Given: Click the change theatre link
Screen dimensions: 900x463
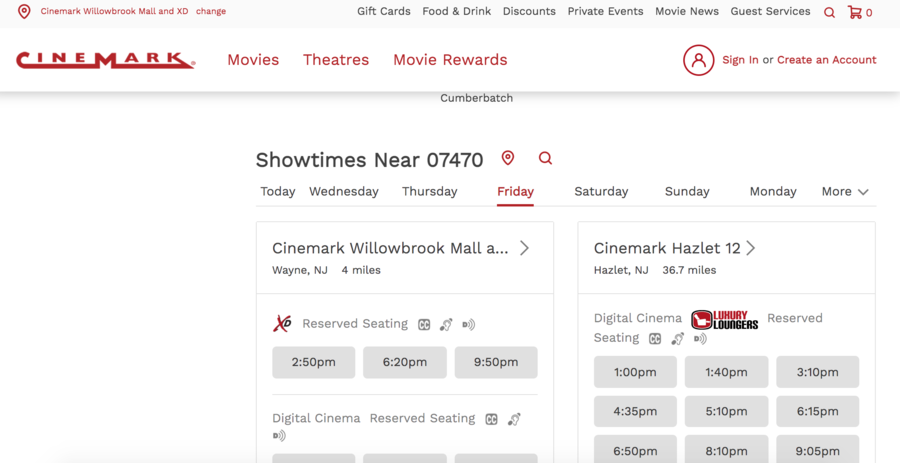Looking at the screenshot, I should (211, 11).
